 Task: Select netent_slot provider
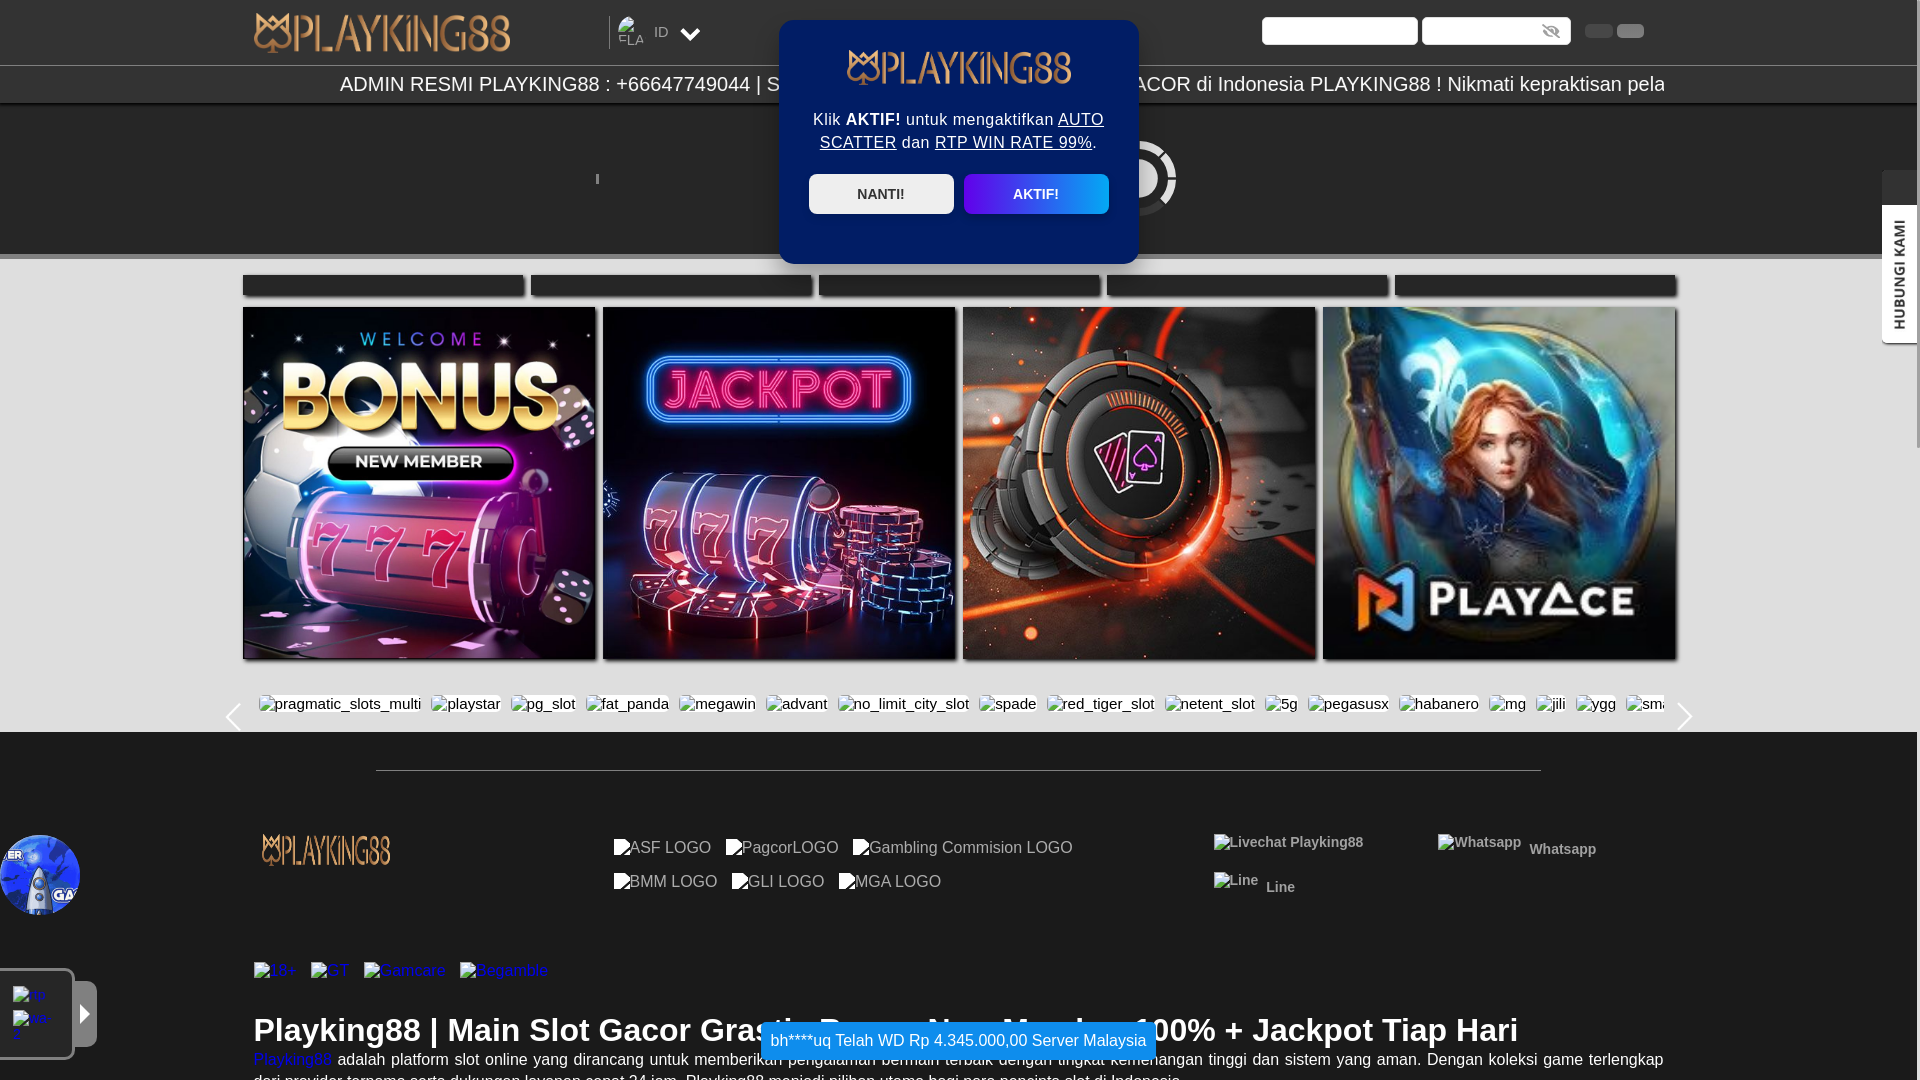point(1210,704)
